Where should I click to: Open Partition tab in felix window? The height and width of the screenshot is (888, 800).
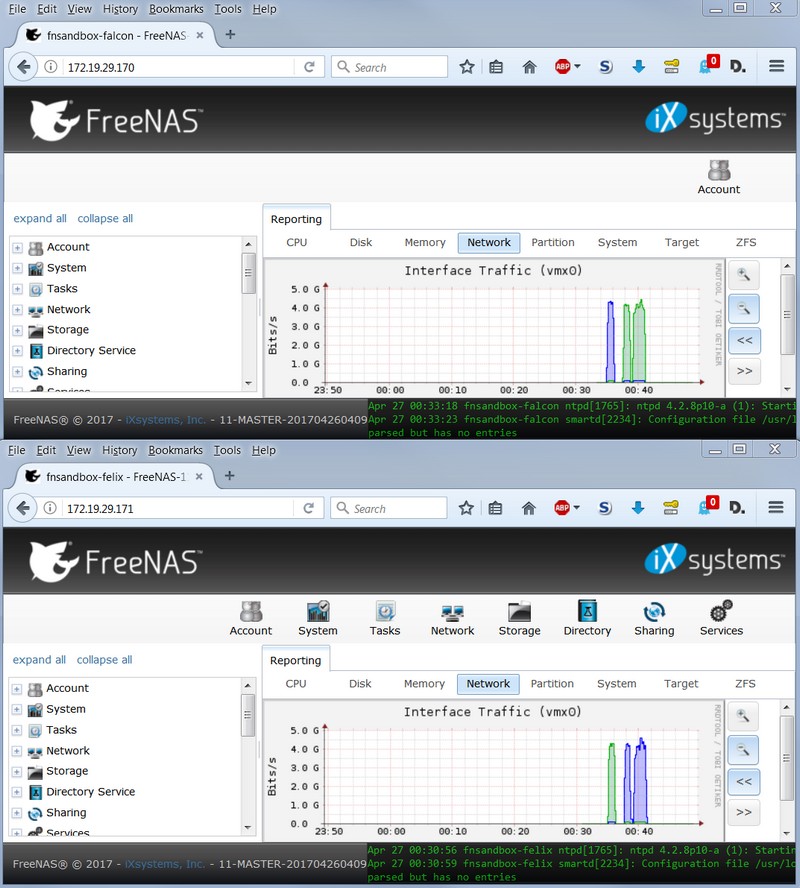[552, 684]
